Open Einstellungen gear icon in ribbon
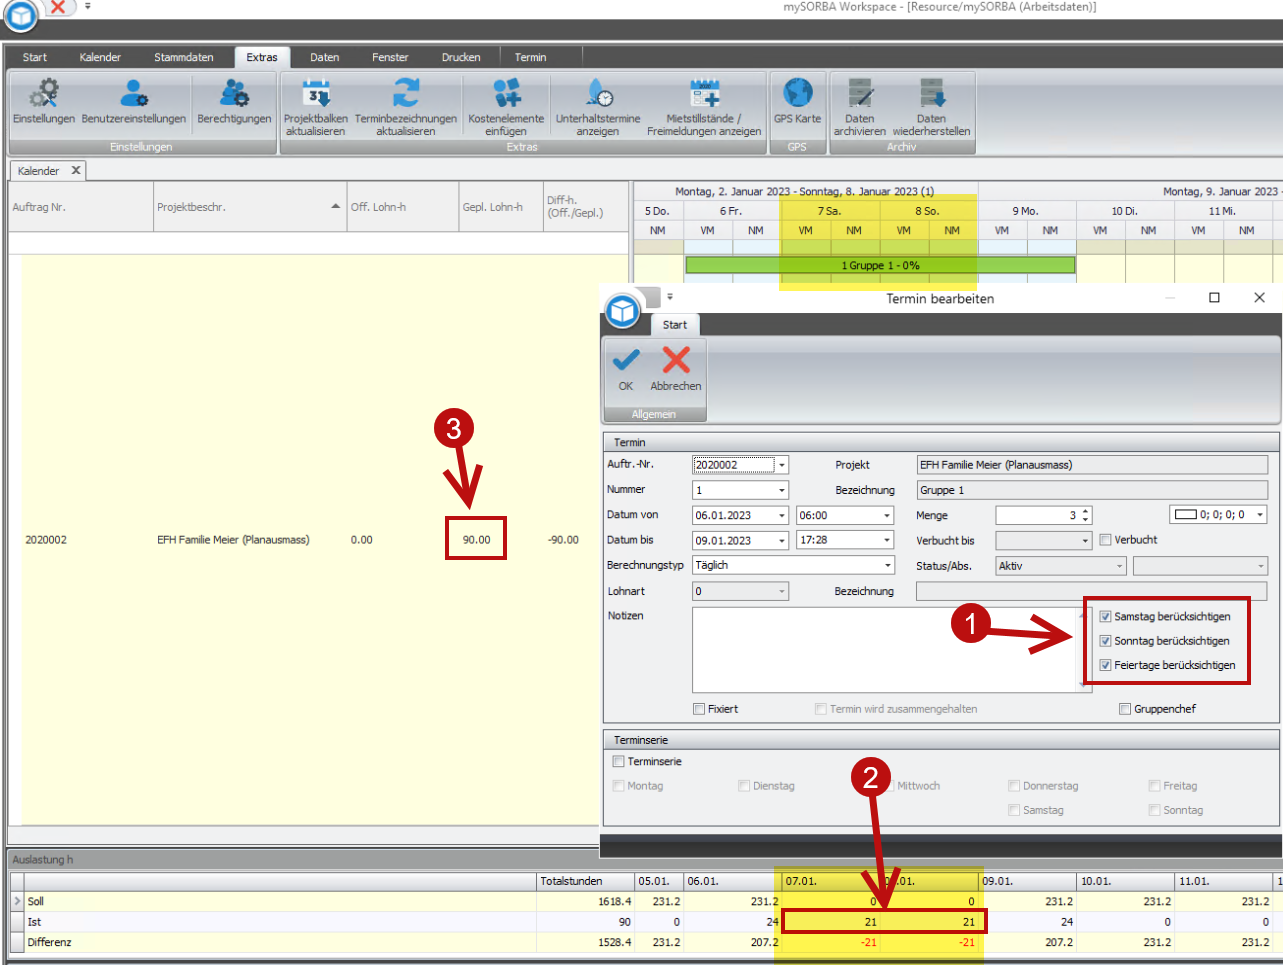This screenshot has height=965, width=1283. 44,94
